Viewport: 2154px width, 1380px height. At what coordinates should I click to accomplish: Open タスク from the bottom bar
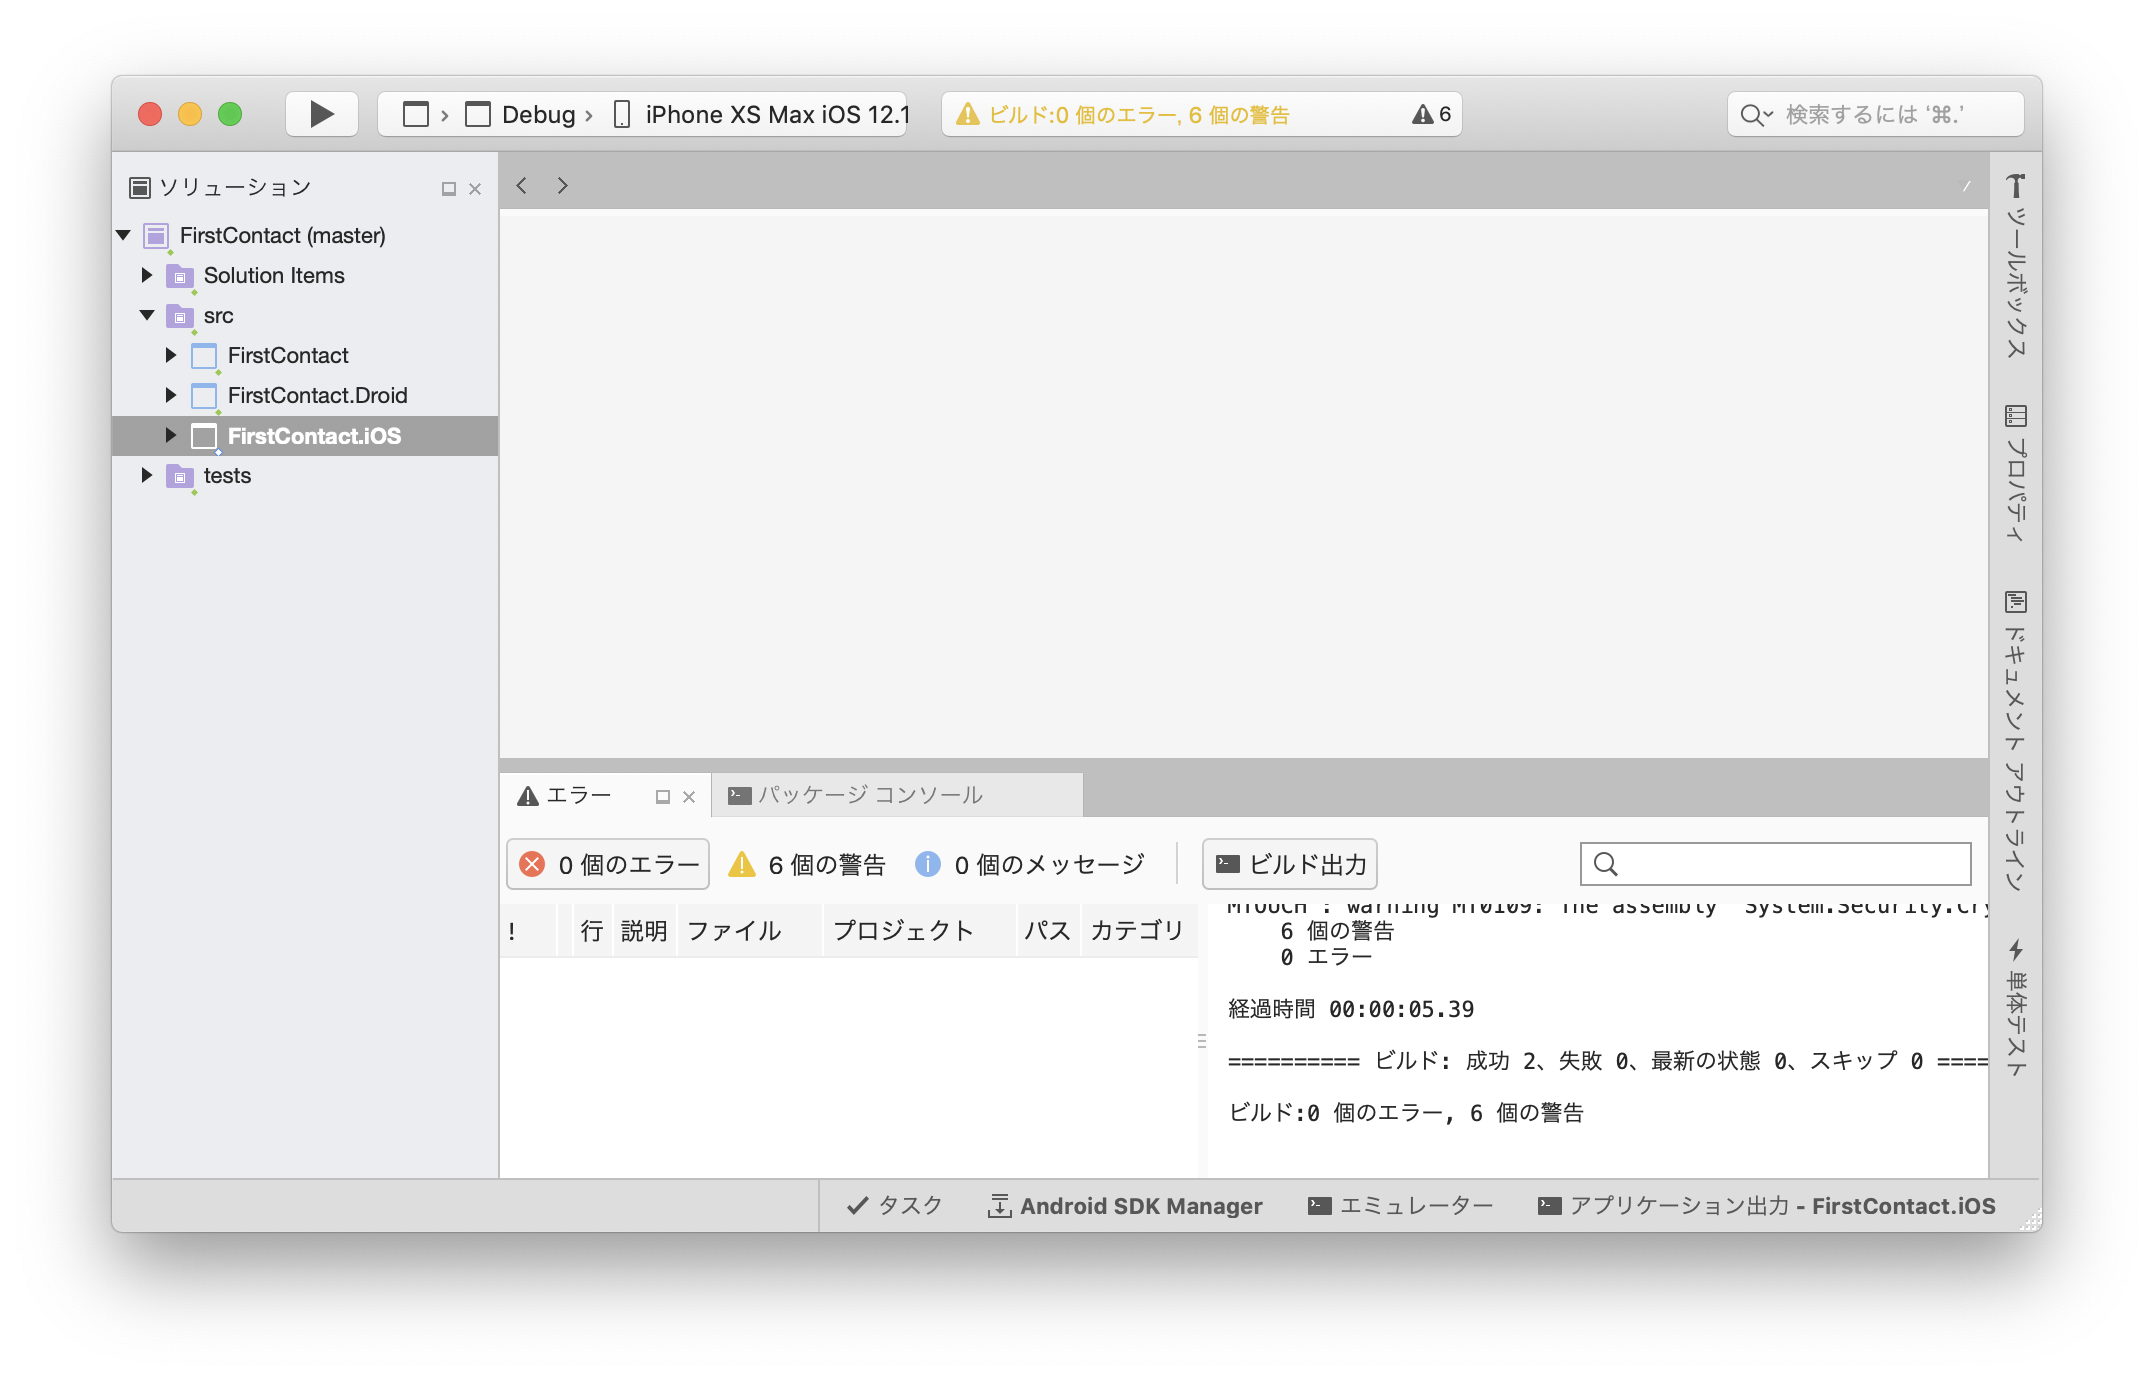(x=893, y=1206)
